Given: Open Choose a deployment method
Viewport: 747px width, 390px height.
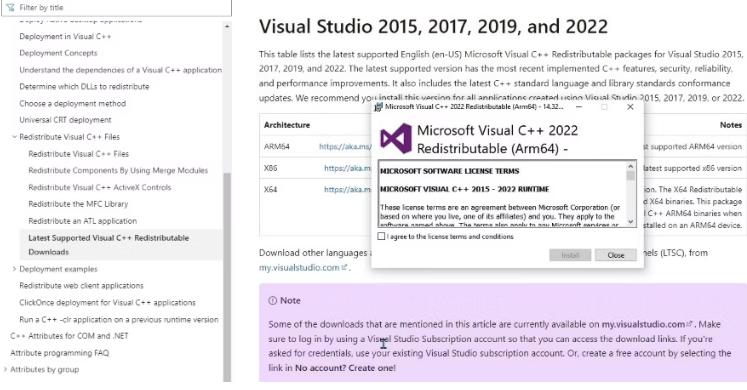Looking at the screenshot, I should tap(73, 103).
